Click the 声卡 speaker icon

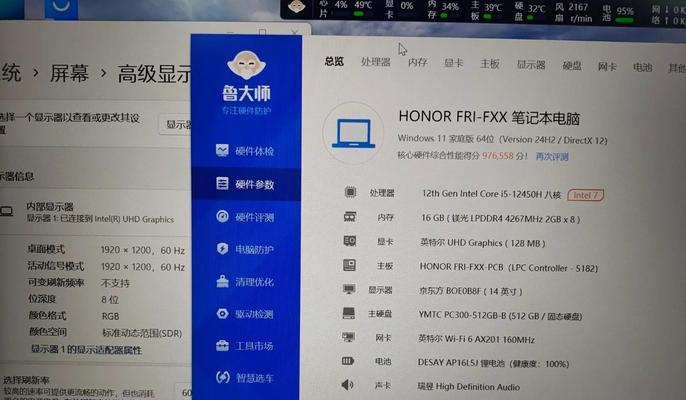pyautogui.click(x=347, y=385)
